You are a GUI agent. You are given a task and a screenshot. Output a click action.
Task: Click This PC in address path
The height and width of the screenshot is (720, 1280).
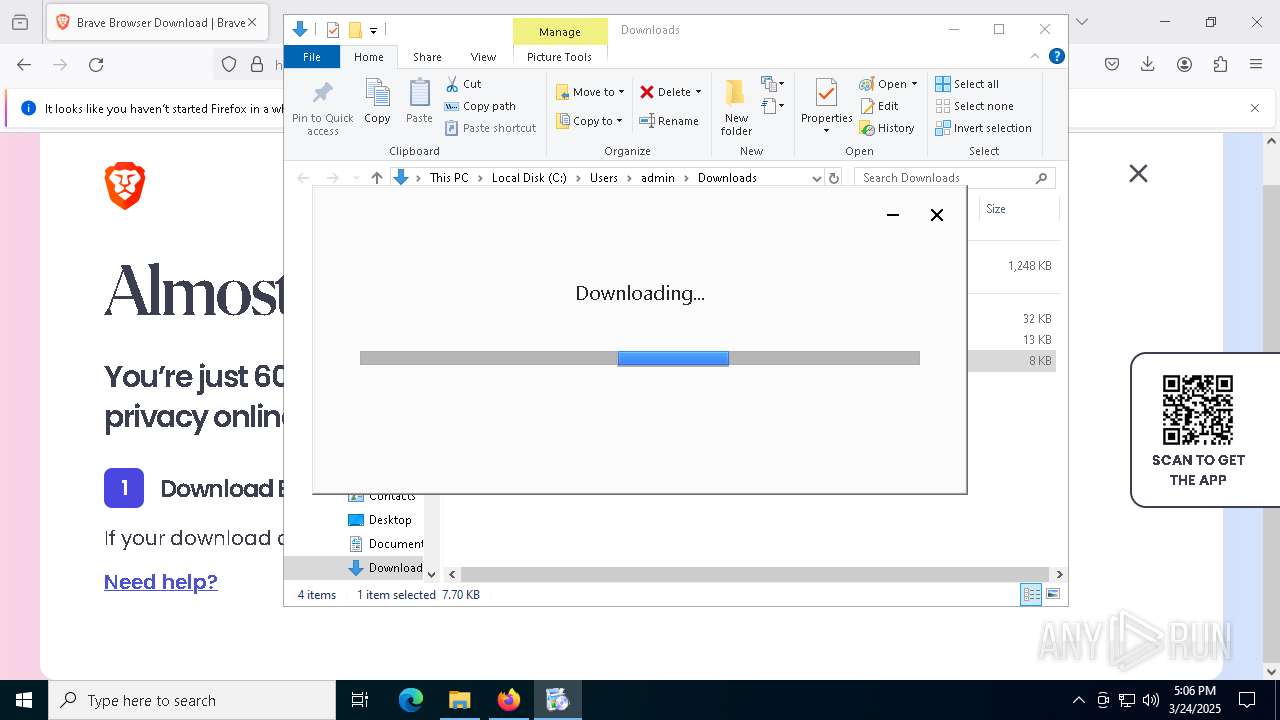pyautogui.click(x=449, y=178)
